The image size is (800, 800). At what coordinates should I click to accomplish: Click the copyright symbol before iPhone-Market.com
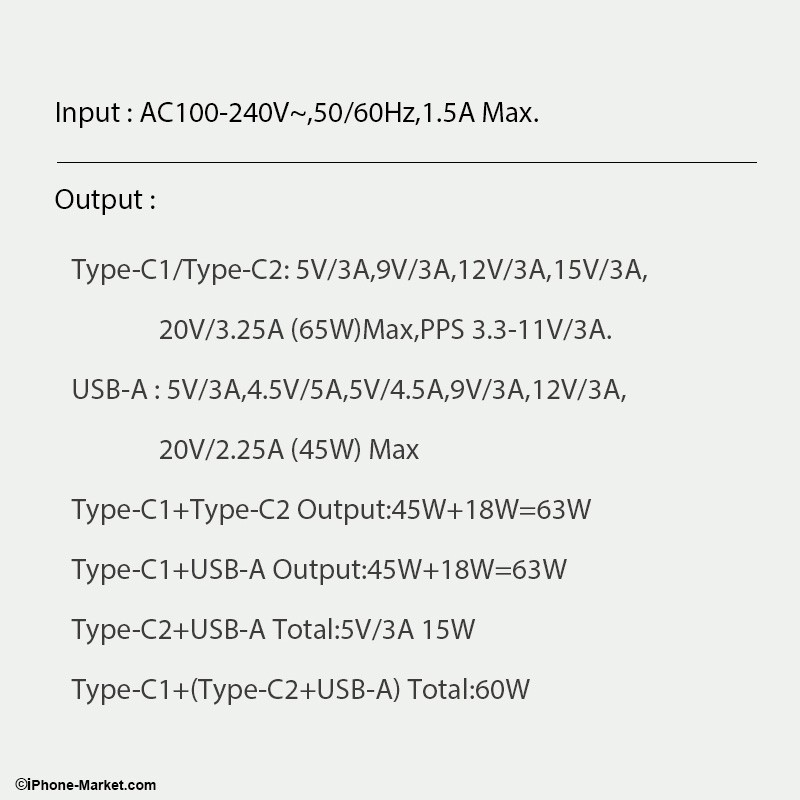(20, 786)
